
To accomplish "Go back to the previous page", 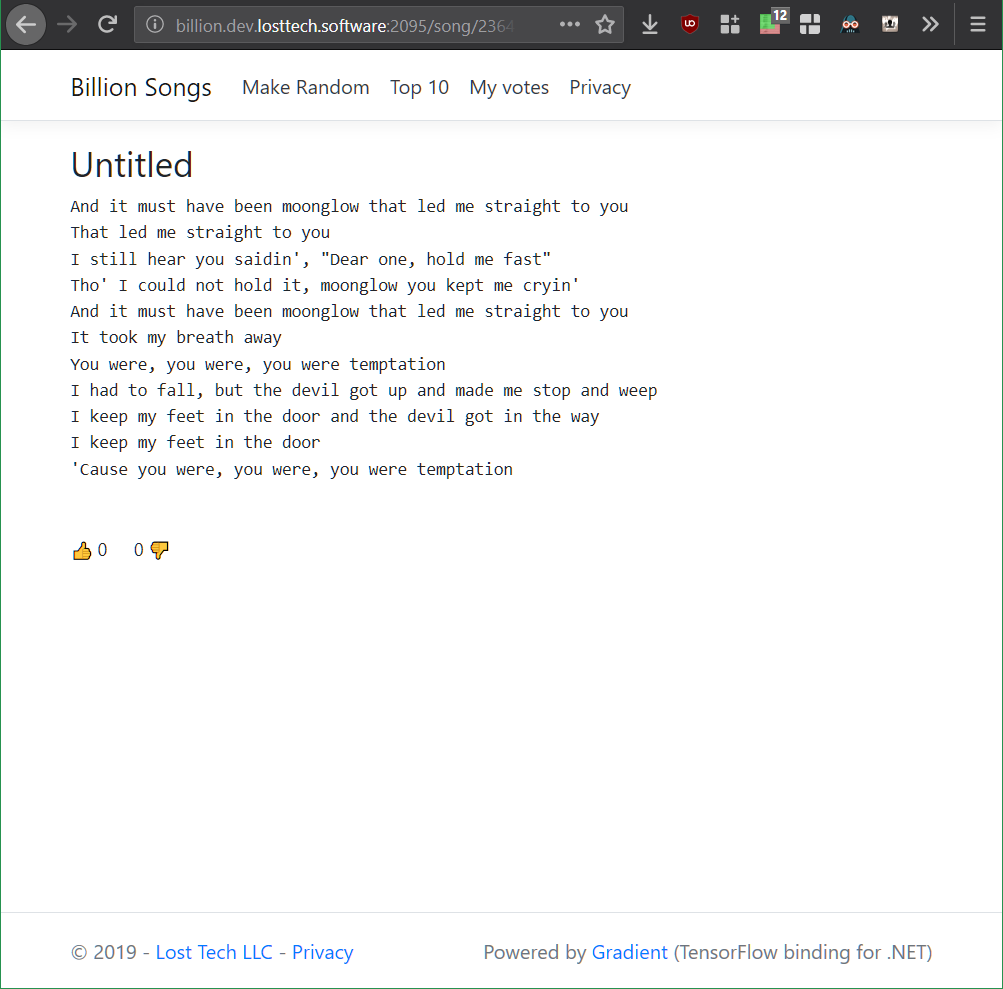I will point(26,25).
